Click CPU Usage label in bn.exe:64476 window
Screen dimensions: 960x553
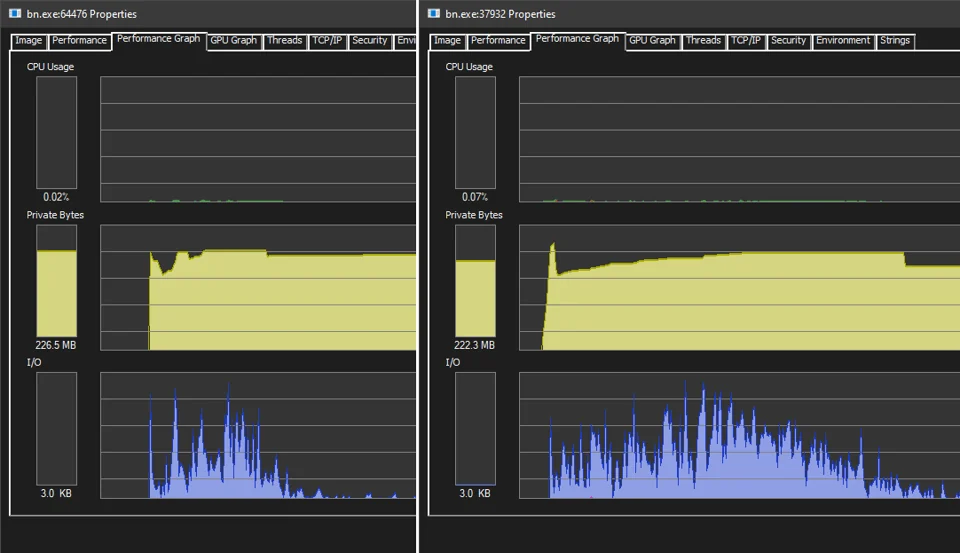50,66
